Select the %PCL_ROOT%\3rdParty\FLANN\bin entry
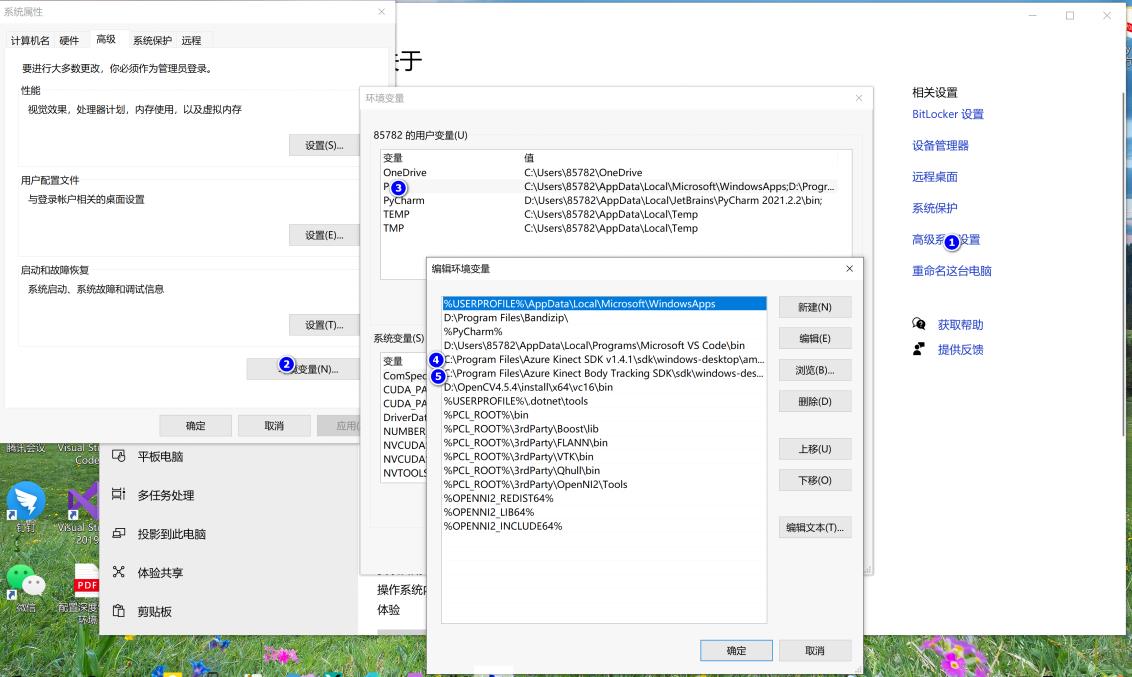Viewport: 1132px width, 677px height. click(604, 442)
